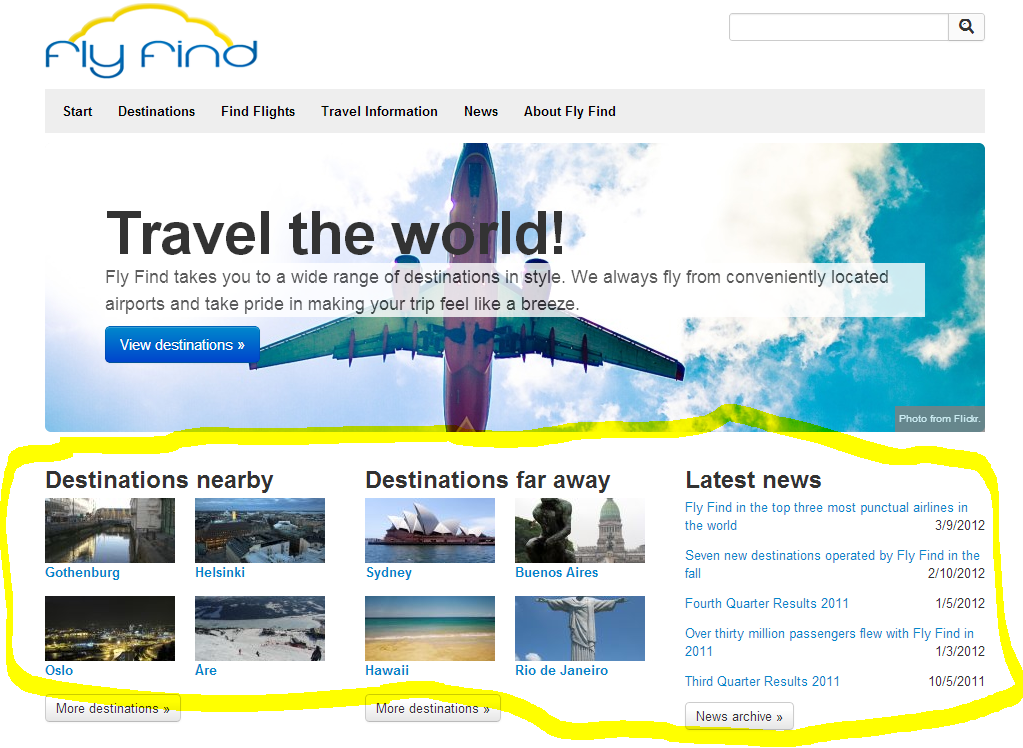Click the Fly Find cloud logo
This screenshot has width=1023, height=748.
(151, 45)
